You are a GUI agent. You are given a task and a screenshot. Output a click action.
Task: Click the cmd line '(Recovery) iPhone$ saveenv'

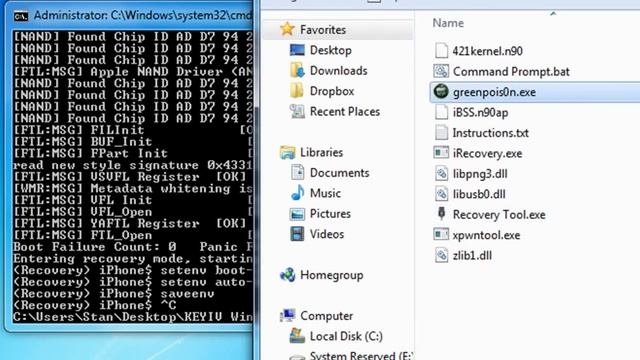pyautogui.click(x=113, y=294)
